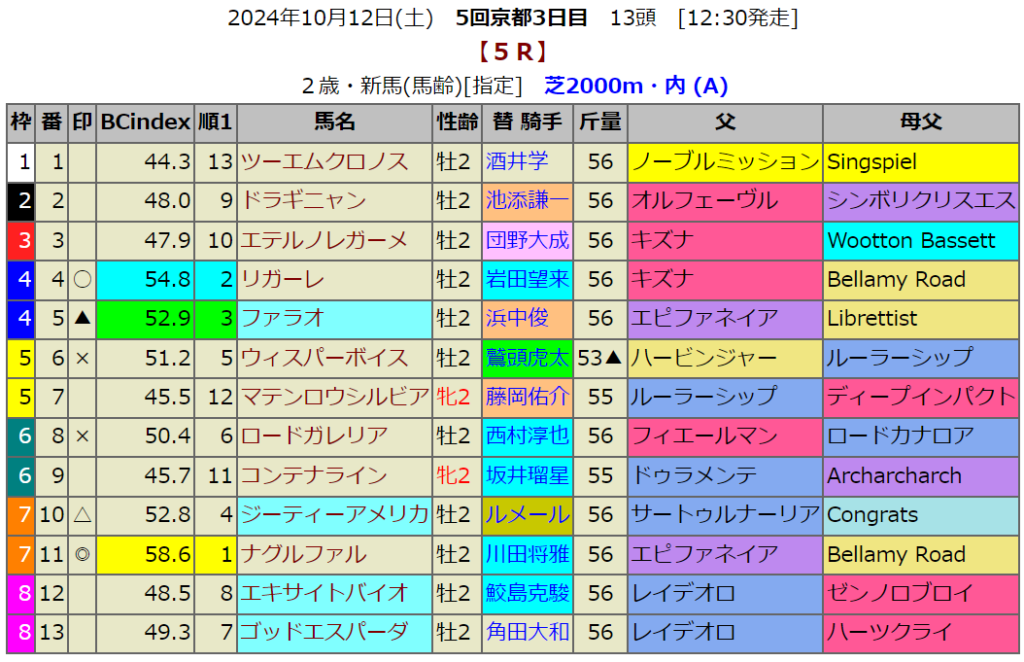Click the × mark for ロードガレリア
The image size is (1024, 662).
tap(82, 437)
